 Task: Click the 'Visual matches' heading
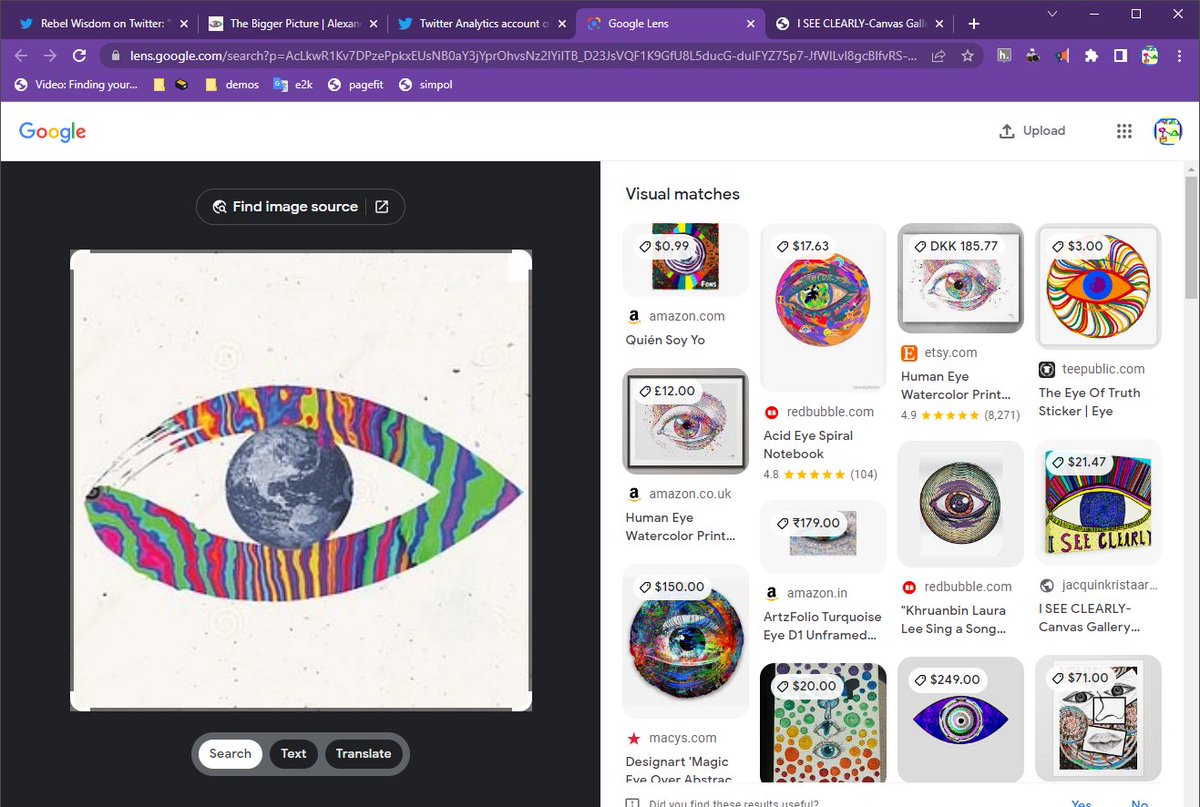point(683,194)
